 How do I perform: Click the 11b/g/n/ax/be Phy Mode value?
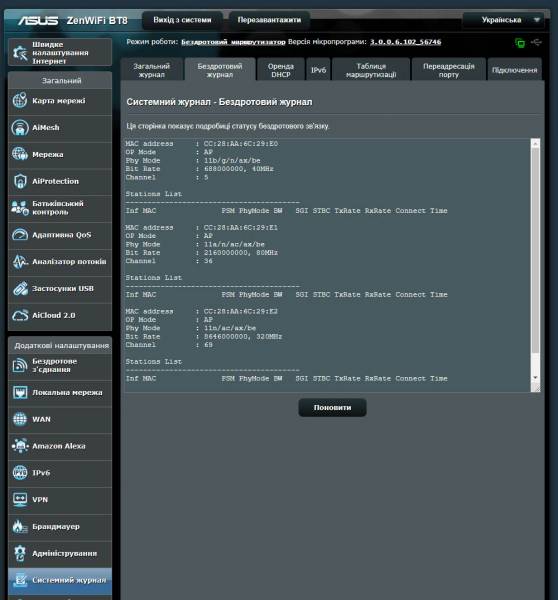232,161
